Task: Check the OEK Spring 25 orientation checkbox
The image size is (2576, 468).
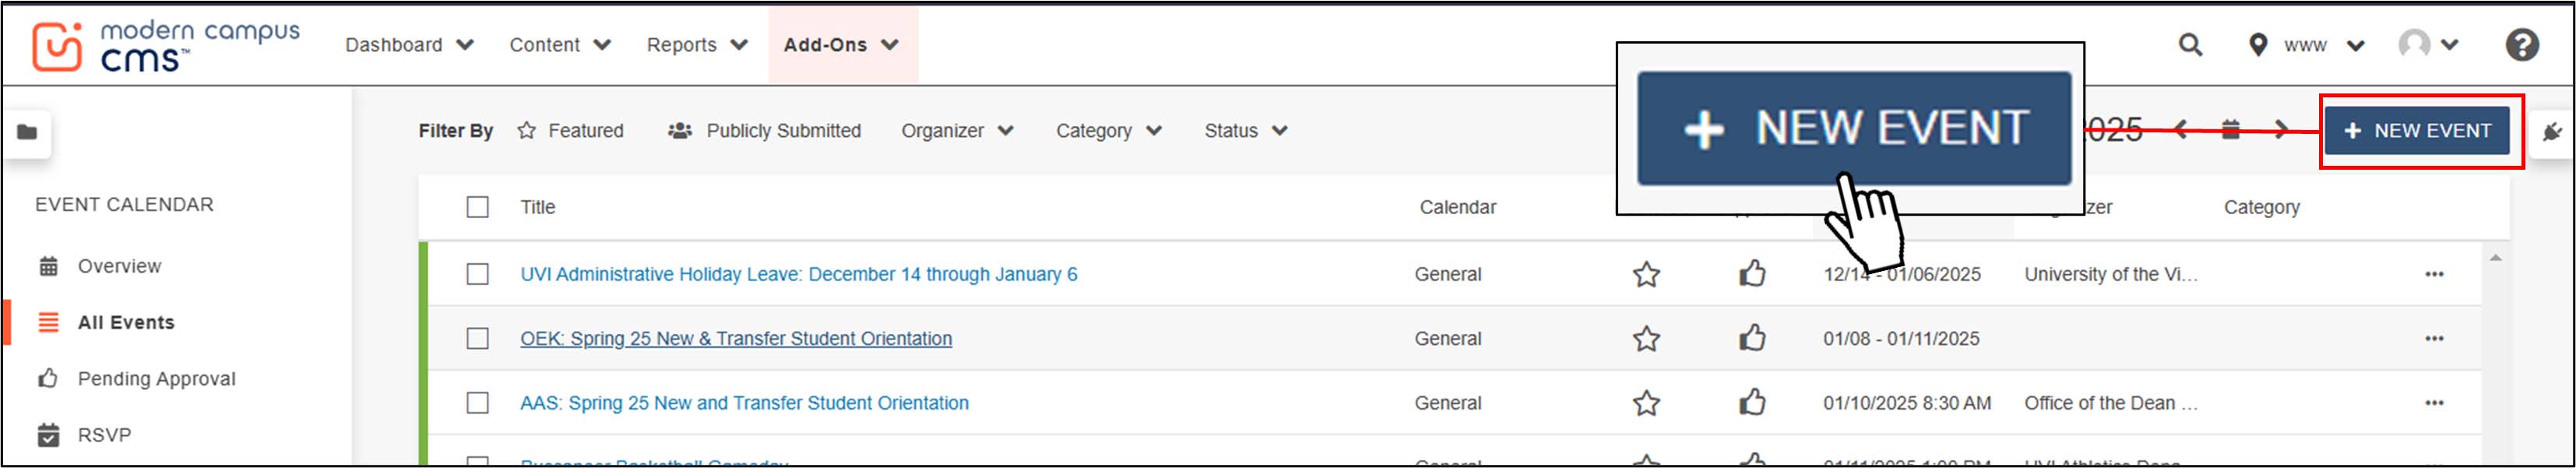Action: pyautogui.click(x=478, y=338)
